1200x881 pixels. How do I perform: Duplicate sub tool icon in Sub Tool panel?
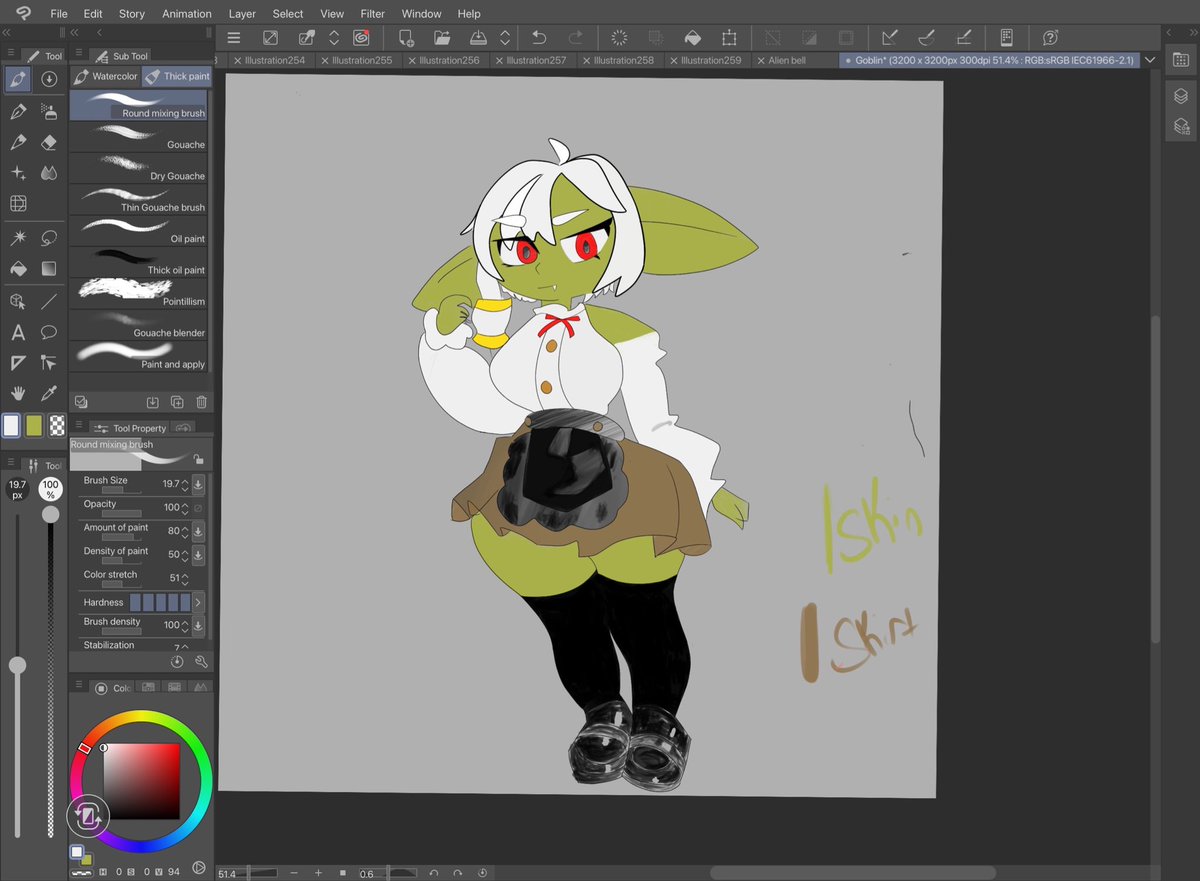click(x=177, y=402)
